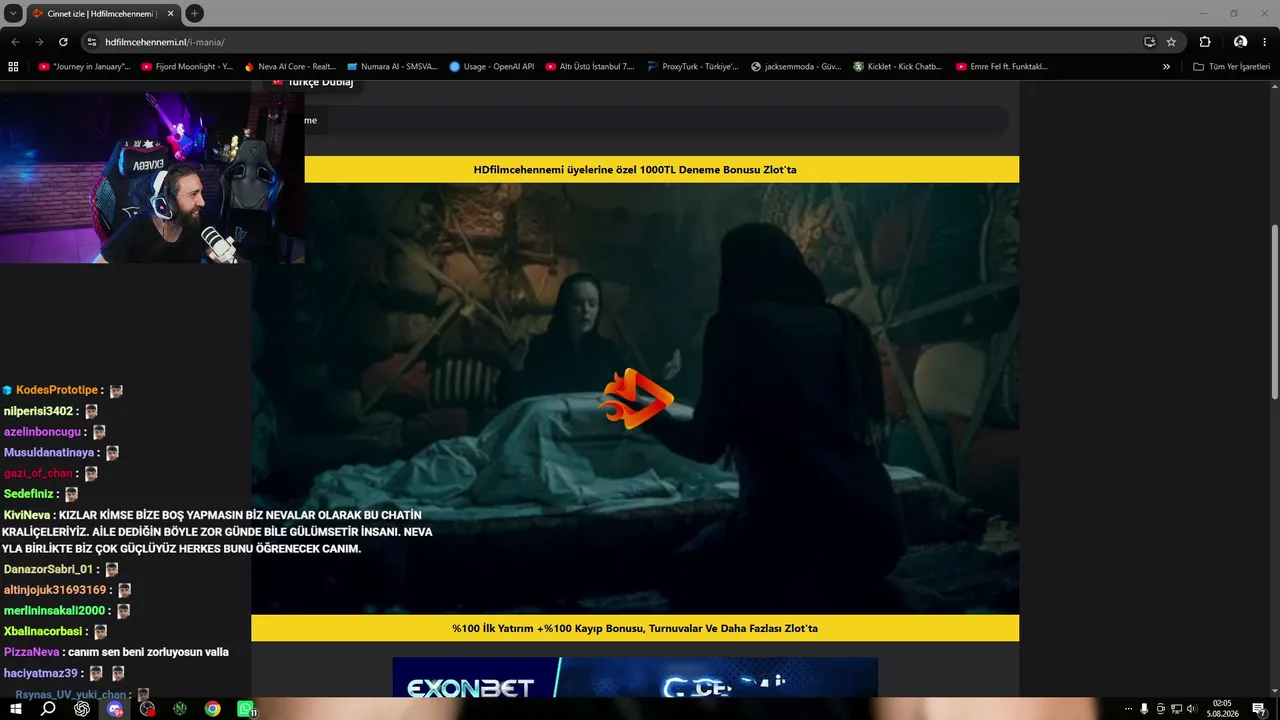Open the Windows notification center
The image size is (1280, 720).
click(1259, 709)
